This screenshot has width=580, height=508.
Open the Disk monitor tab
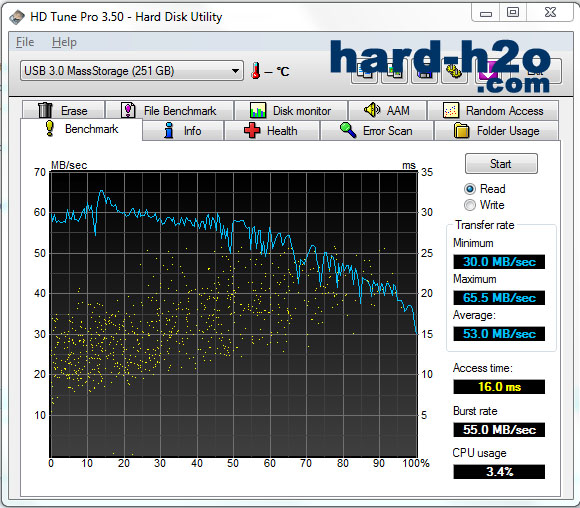[291, 110]
